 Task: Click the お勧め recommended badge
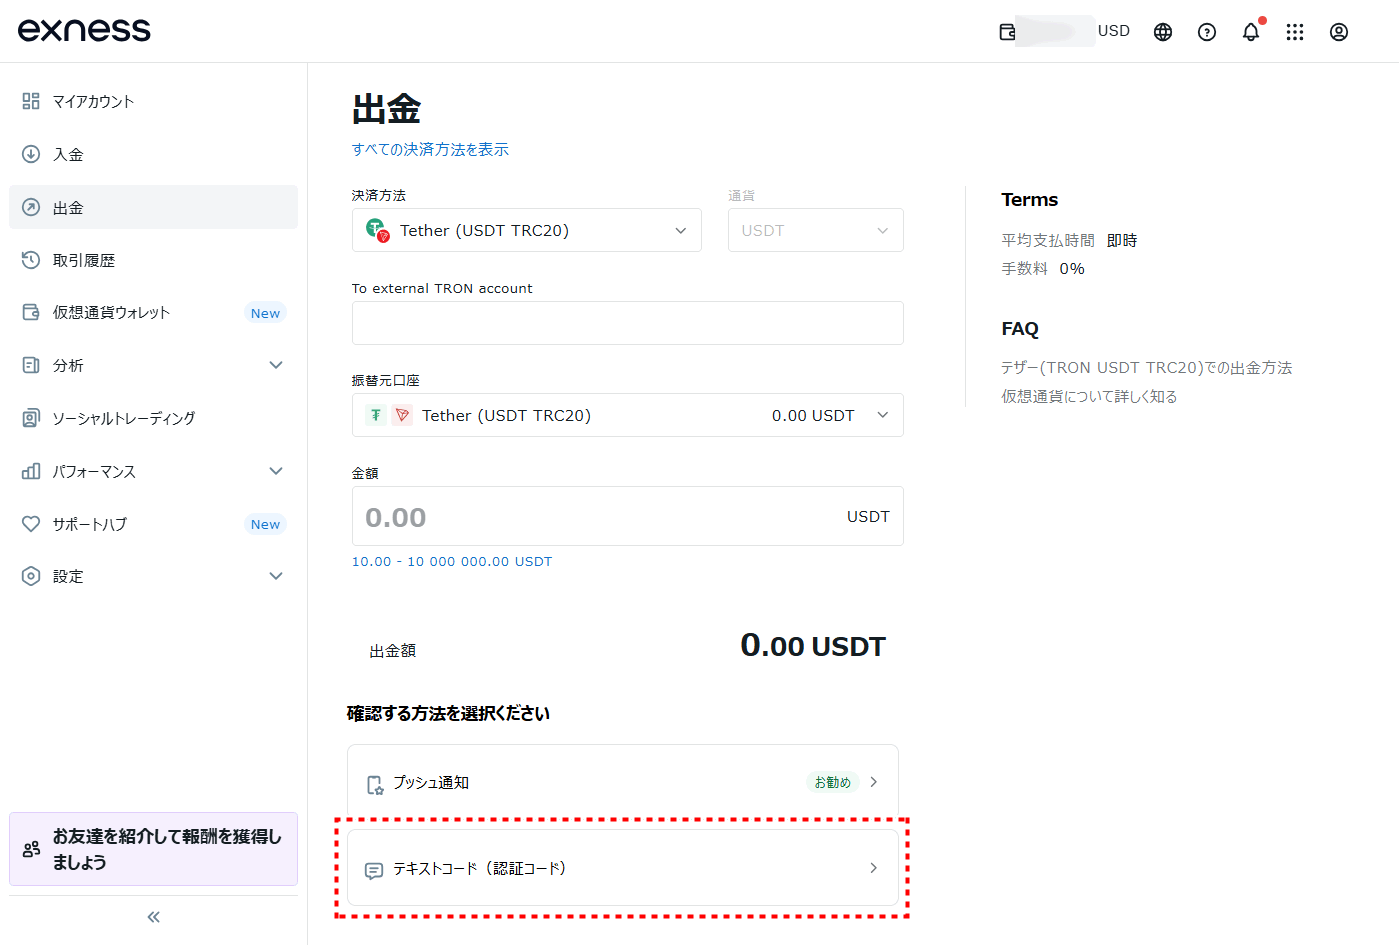coord(832,782)
